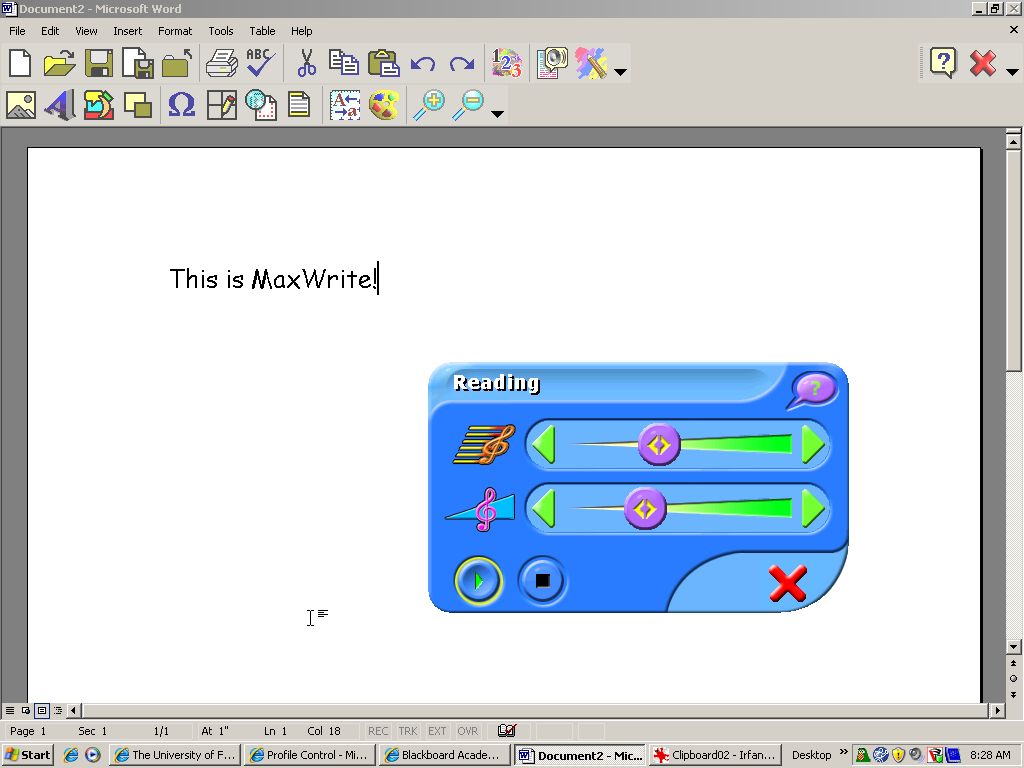Open the question mark help icon
The height and width of the screenshot is (768, 1024).
click(x=943, y=64)
